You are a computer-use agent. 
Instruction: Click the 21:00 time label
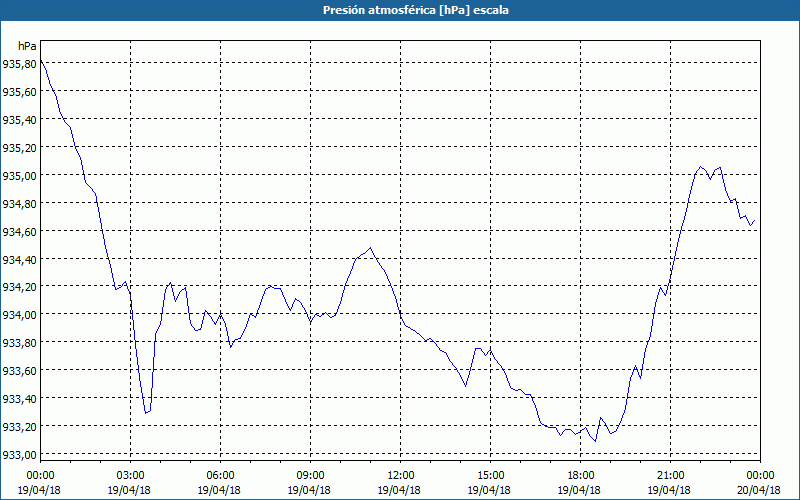coord(670,476)
